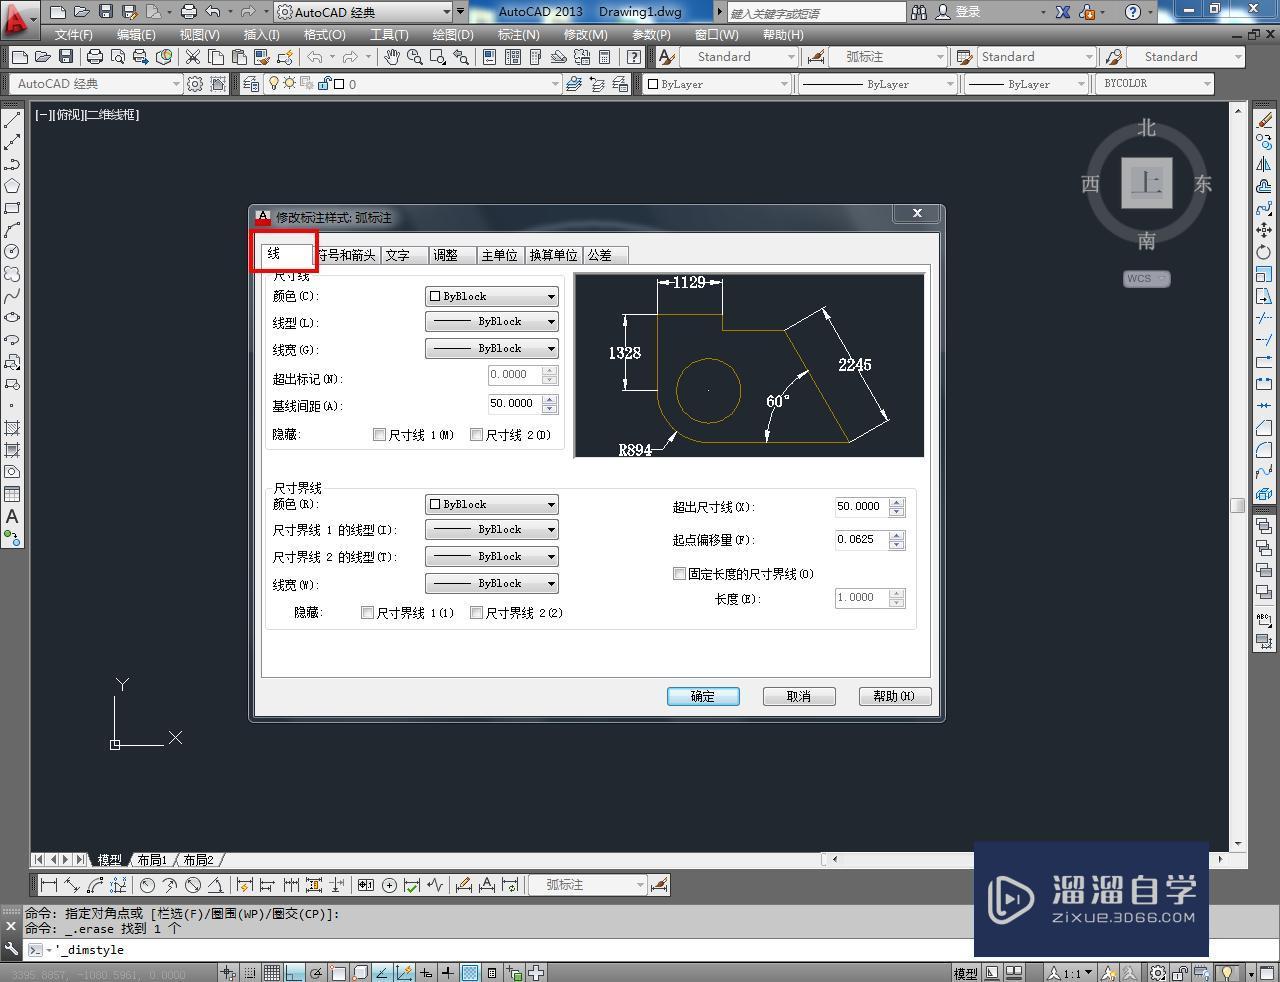Open AutoCAD 经典 workspace dropdown in title bar
The image size is (1280, 982).
click(364, 12)
